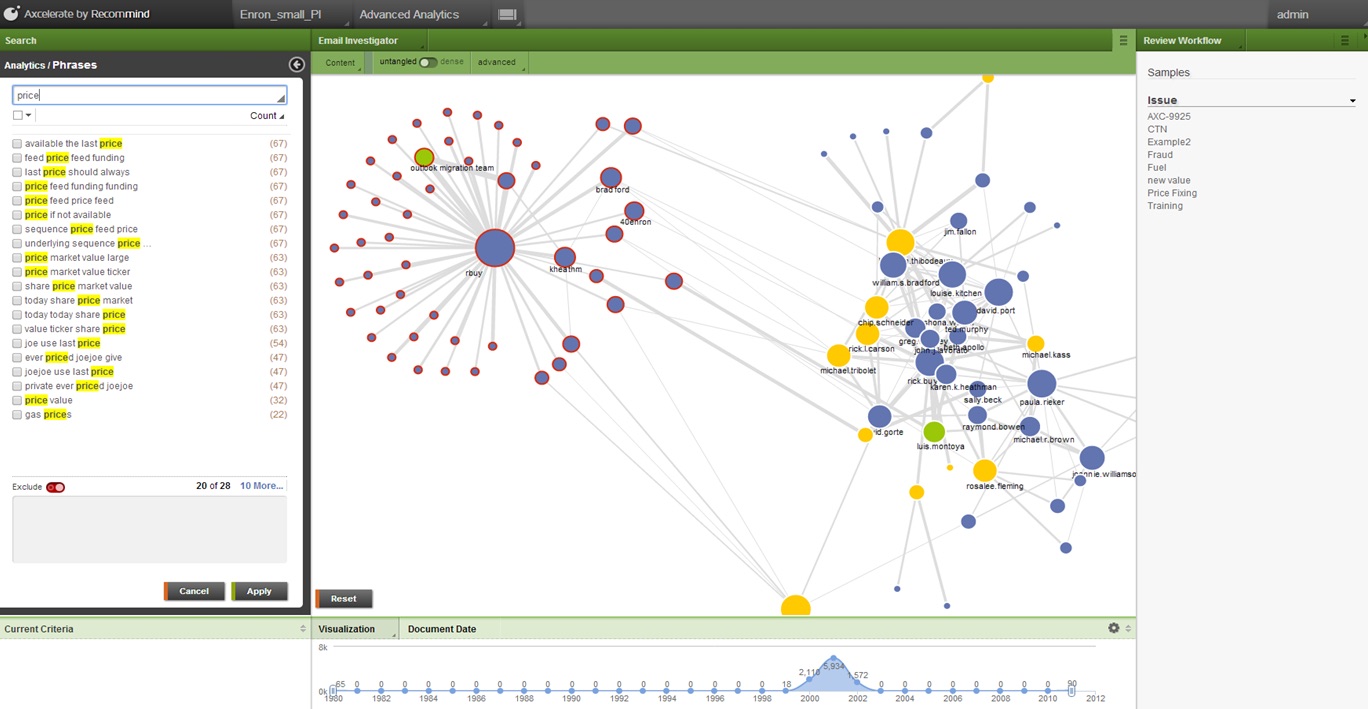Screen dimensions: 1368x709
Task: Load phrases via '10 More...' link
Action: pyautogui.click(x=261, y=486)
